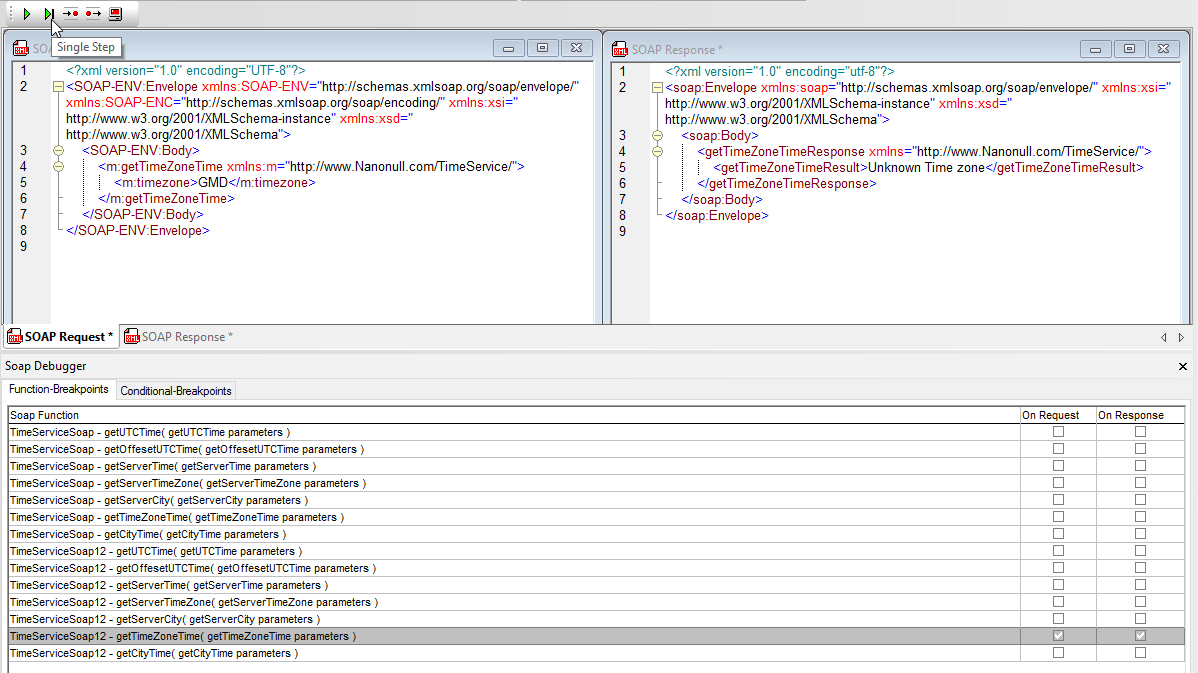Image resolution: width=1198 pixels, height=673 pixels.
Task: Click the Step to Next Request icon
Action: tap(70, 13)
